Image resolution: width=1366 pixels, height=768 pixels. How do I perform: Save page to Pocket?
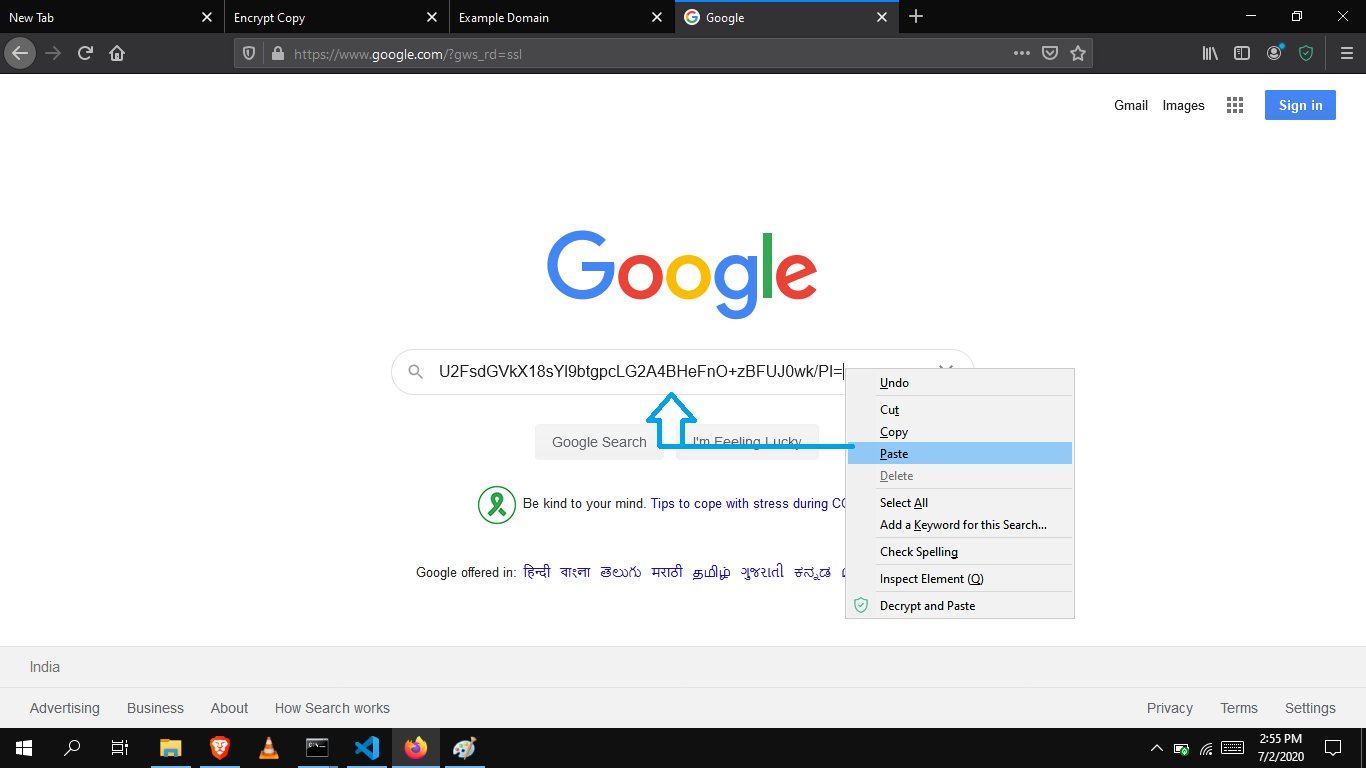[x=1050, y=53]
